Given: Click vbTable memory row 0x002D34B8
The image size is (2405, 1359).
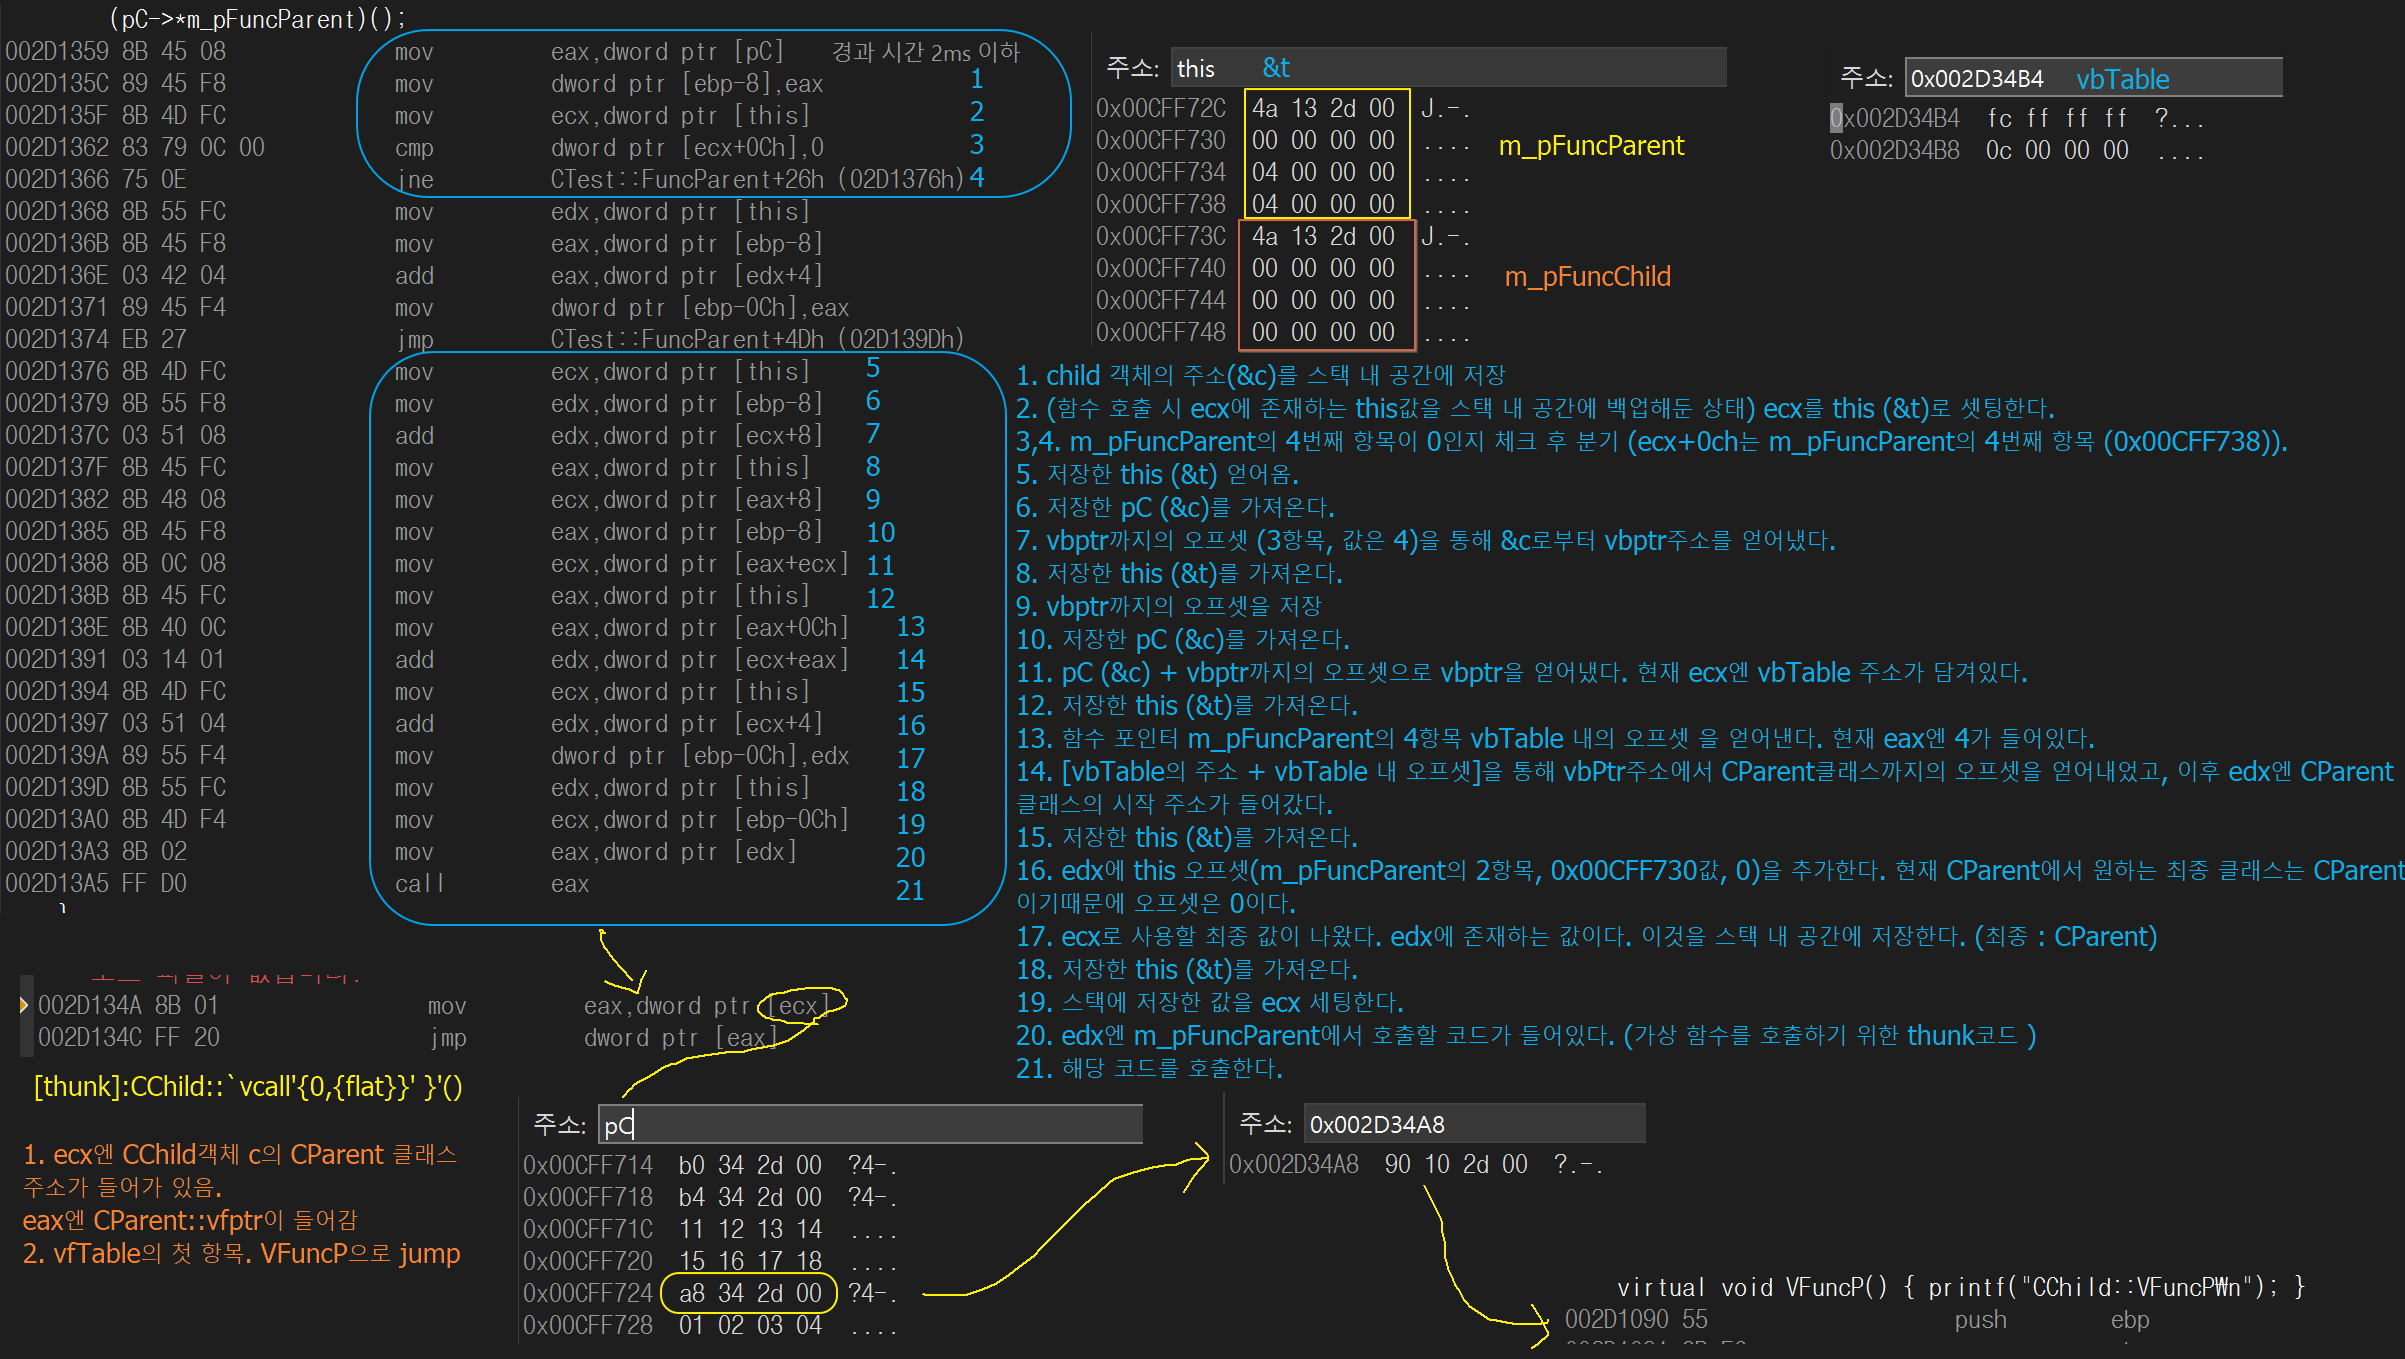Looking at the screenshot, I should tap(2056, 151).
